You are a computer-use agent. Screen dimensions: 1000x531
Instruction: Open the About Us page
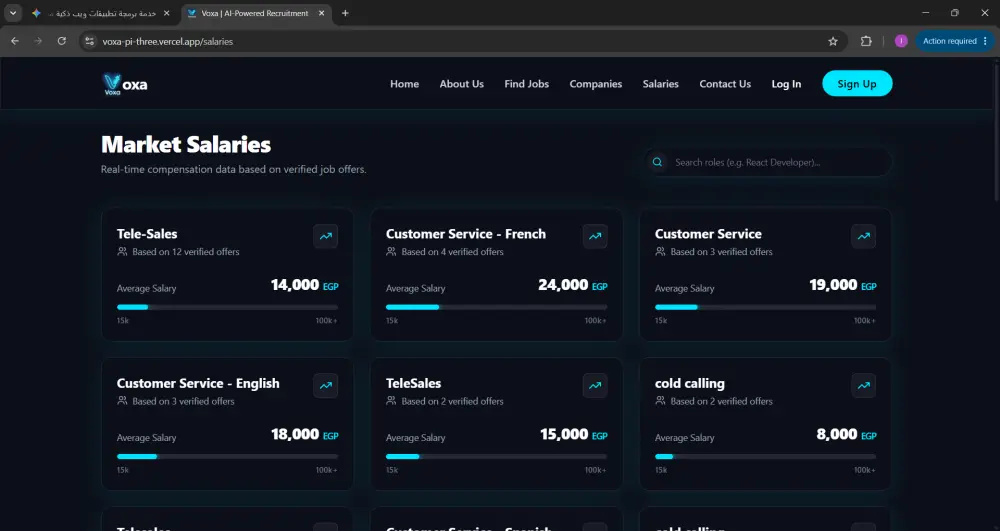[462, 84]
